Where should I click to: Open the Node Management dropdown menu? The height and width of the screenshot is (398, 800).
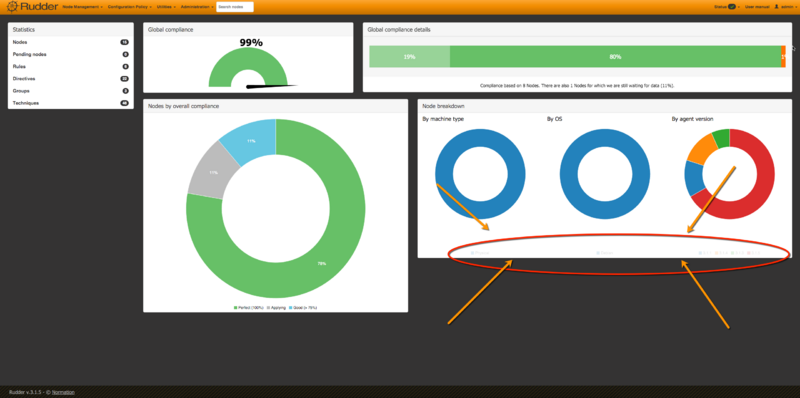(82, 7)
